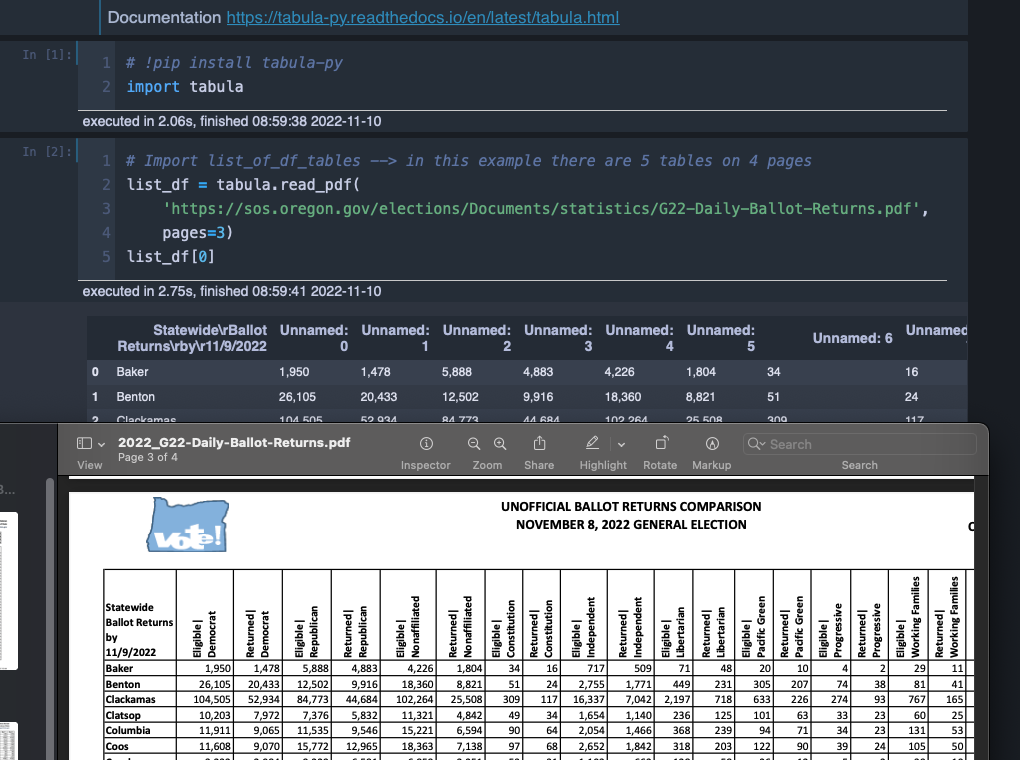Screen dimensions: 1020x760
Task: Show the Markup toolbar
Action: tap(712, 444)
